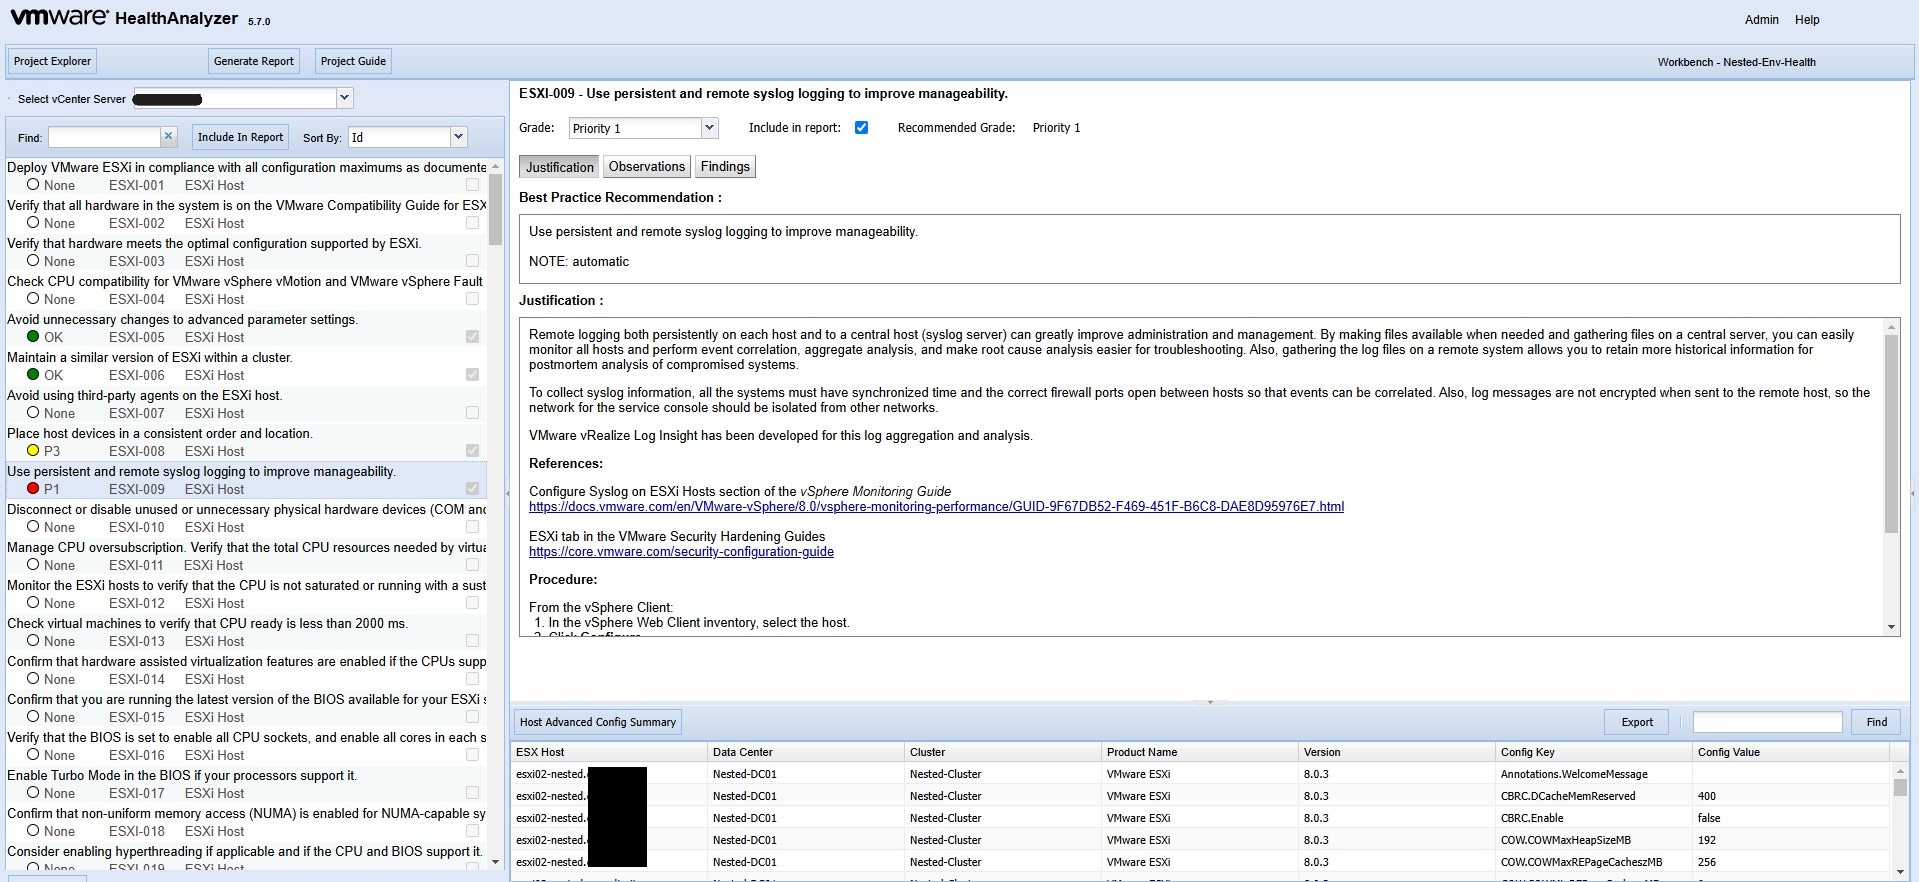This screenshot has height=882, width=1919.
Task: Click the Include In Report button
Action: pos(240,137)
